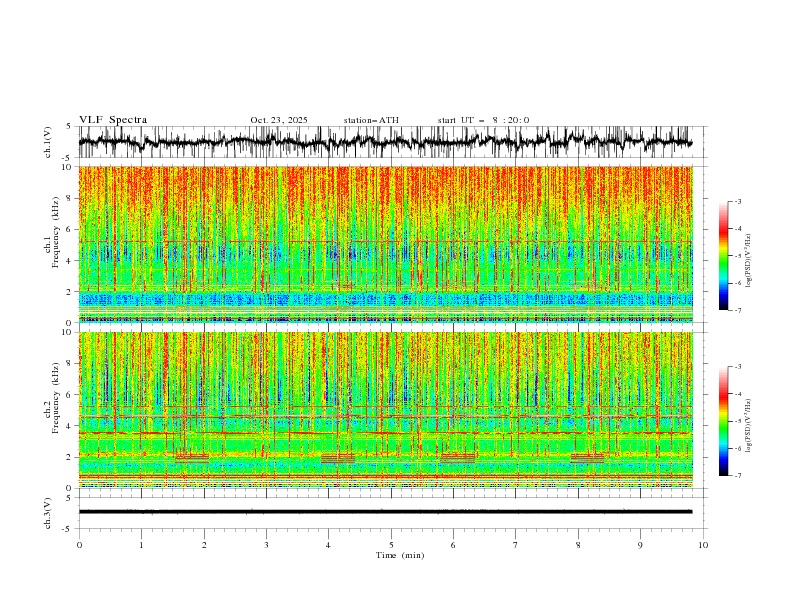Screen dimensions: 792x612
Task: Click the "Time (min)" axis label
Action: point(400,555)
